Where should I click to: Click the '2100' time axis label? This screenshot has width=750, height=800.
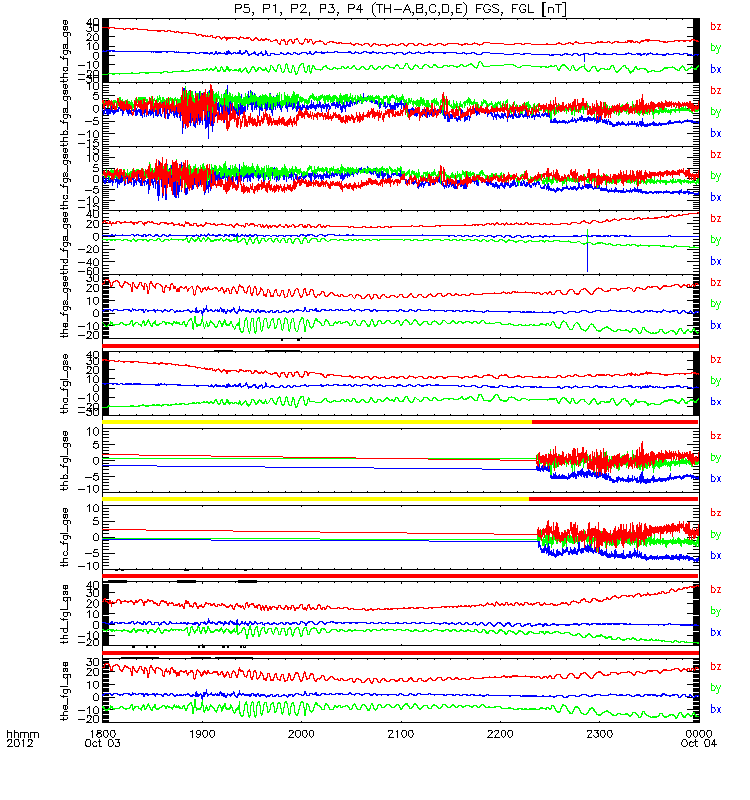click(x=401, y=734)
